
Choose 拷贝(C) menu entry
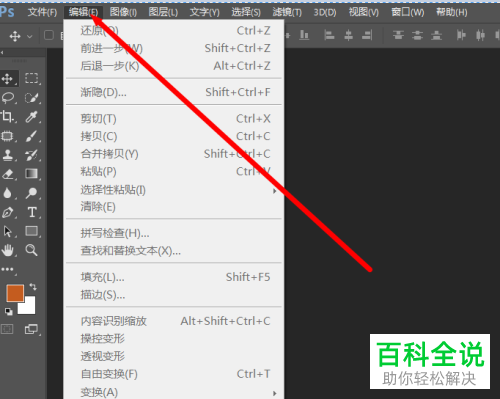[174, 136]
